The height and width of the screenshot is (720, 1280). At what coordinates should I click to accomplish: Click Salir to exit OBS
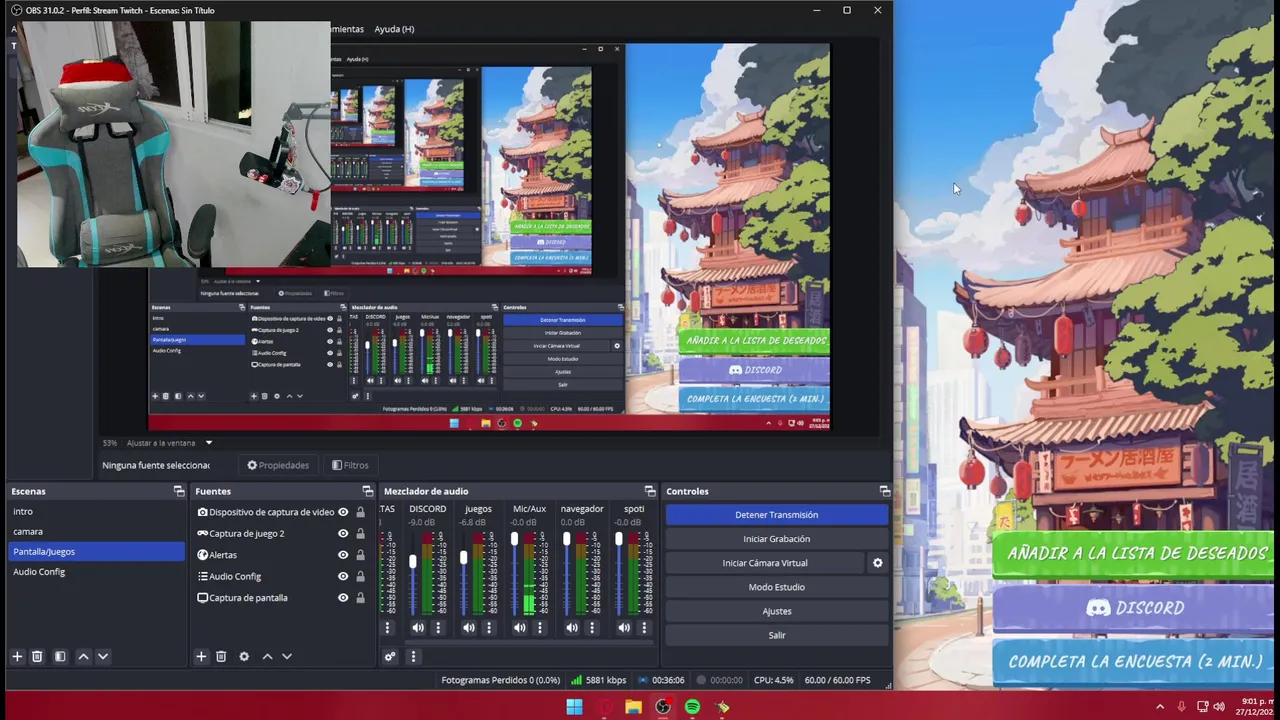point(777,635)
